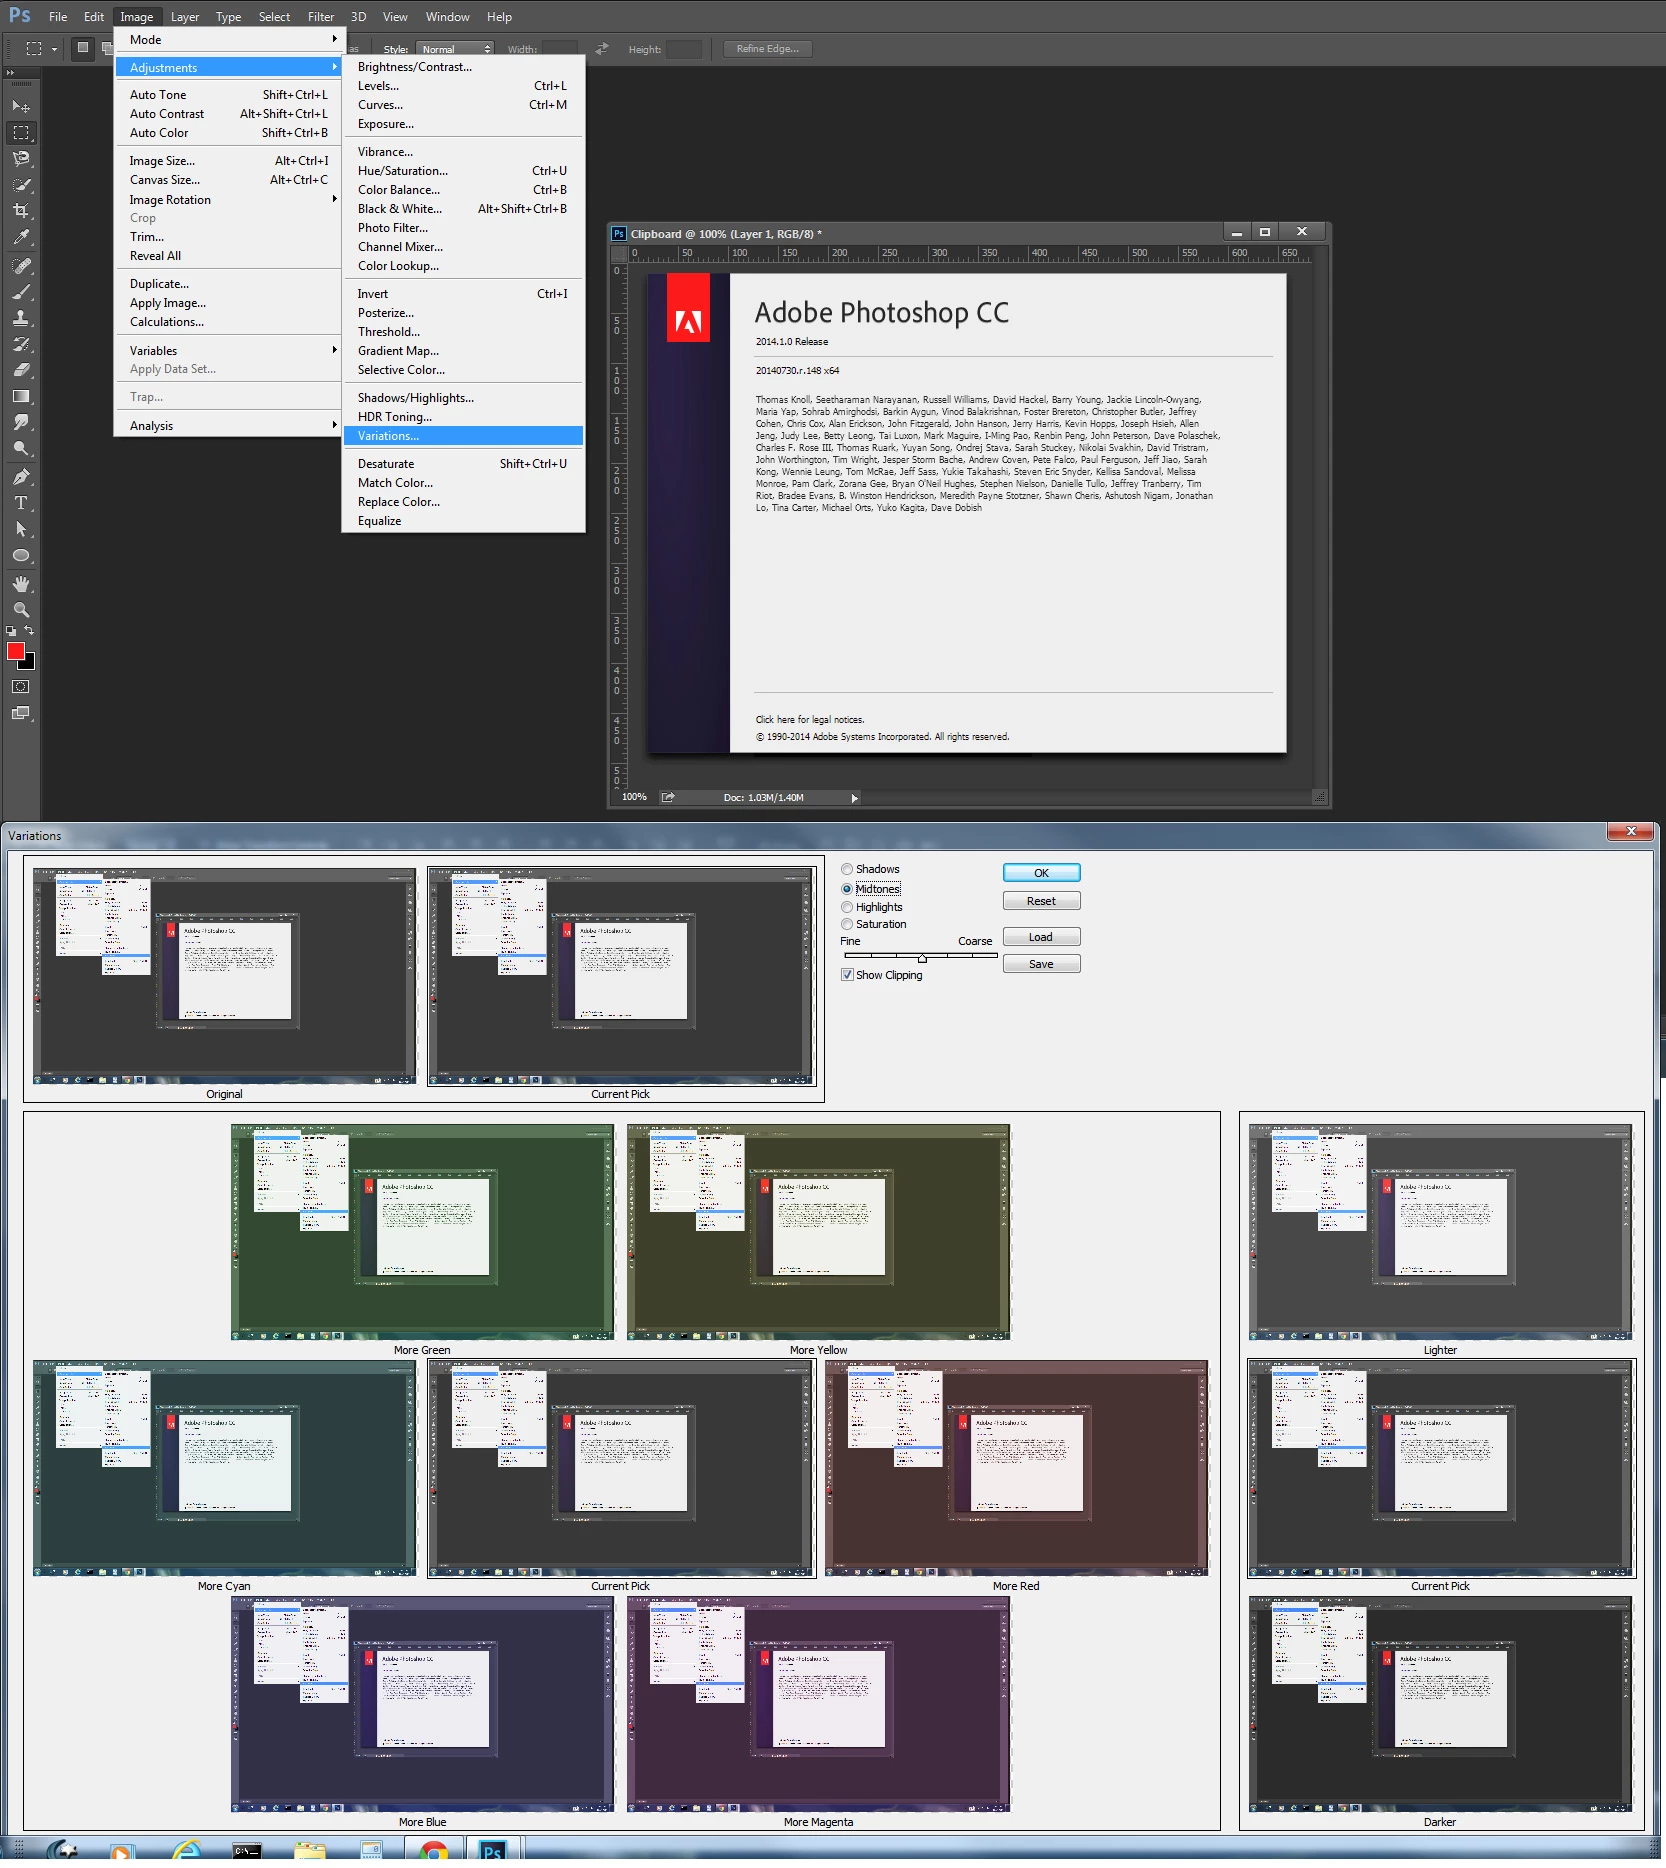Open the document status bar arrow menu
Screen dimensions: 1666x1868
coord(854,798)
